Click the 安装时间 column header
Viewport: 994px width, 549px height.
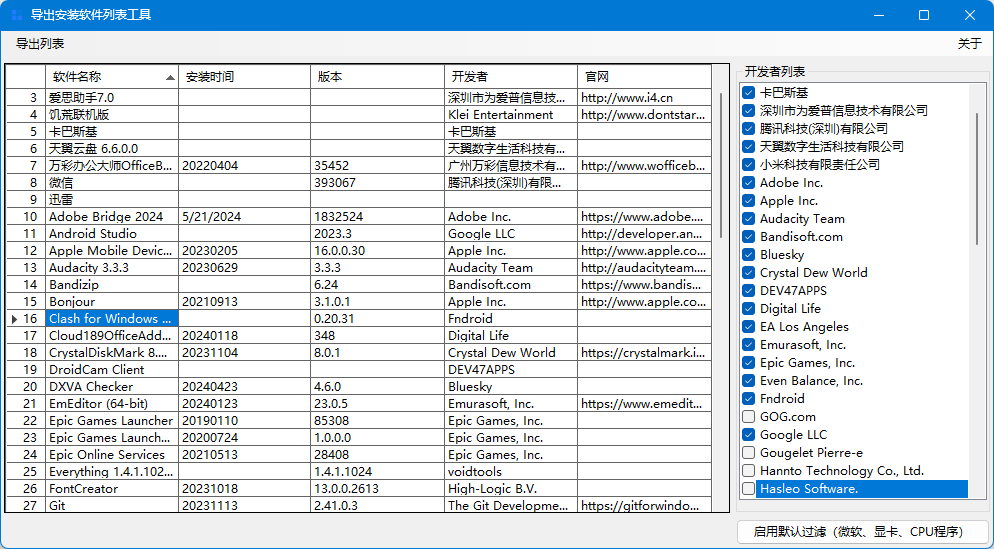click(x=244, y=77)
